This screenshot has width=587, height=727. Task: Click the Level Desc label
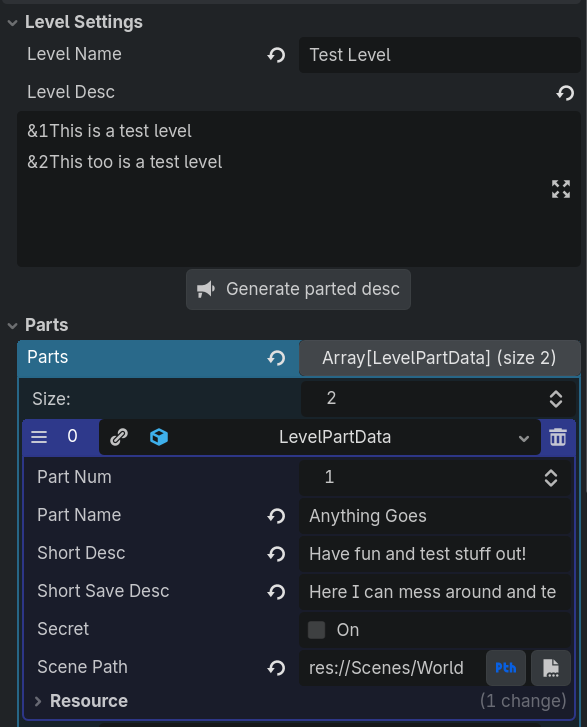[x=71, y=92]
